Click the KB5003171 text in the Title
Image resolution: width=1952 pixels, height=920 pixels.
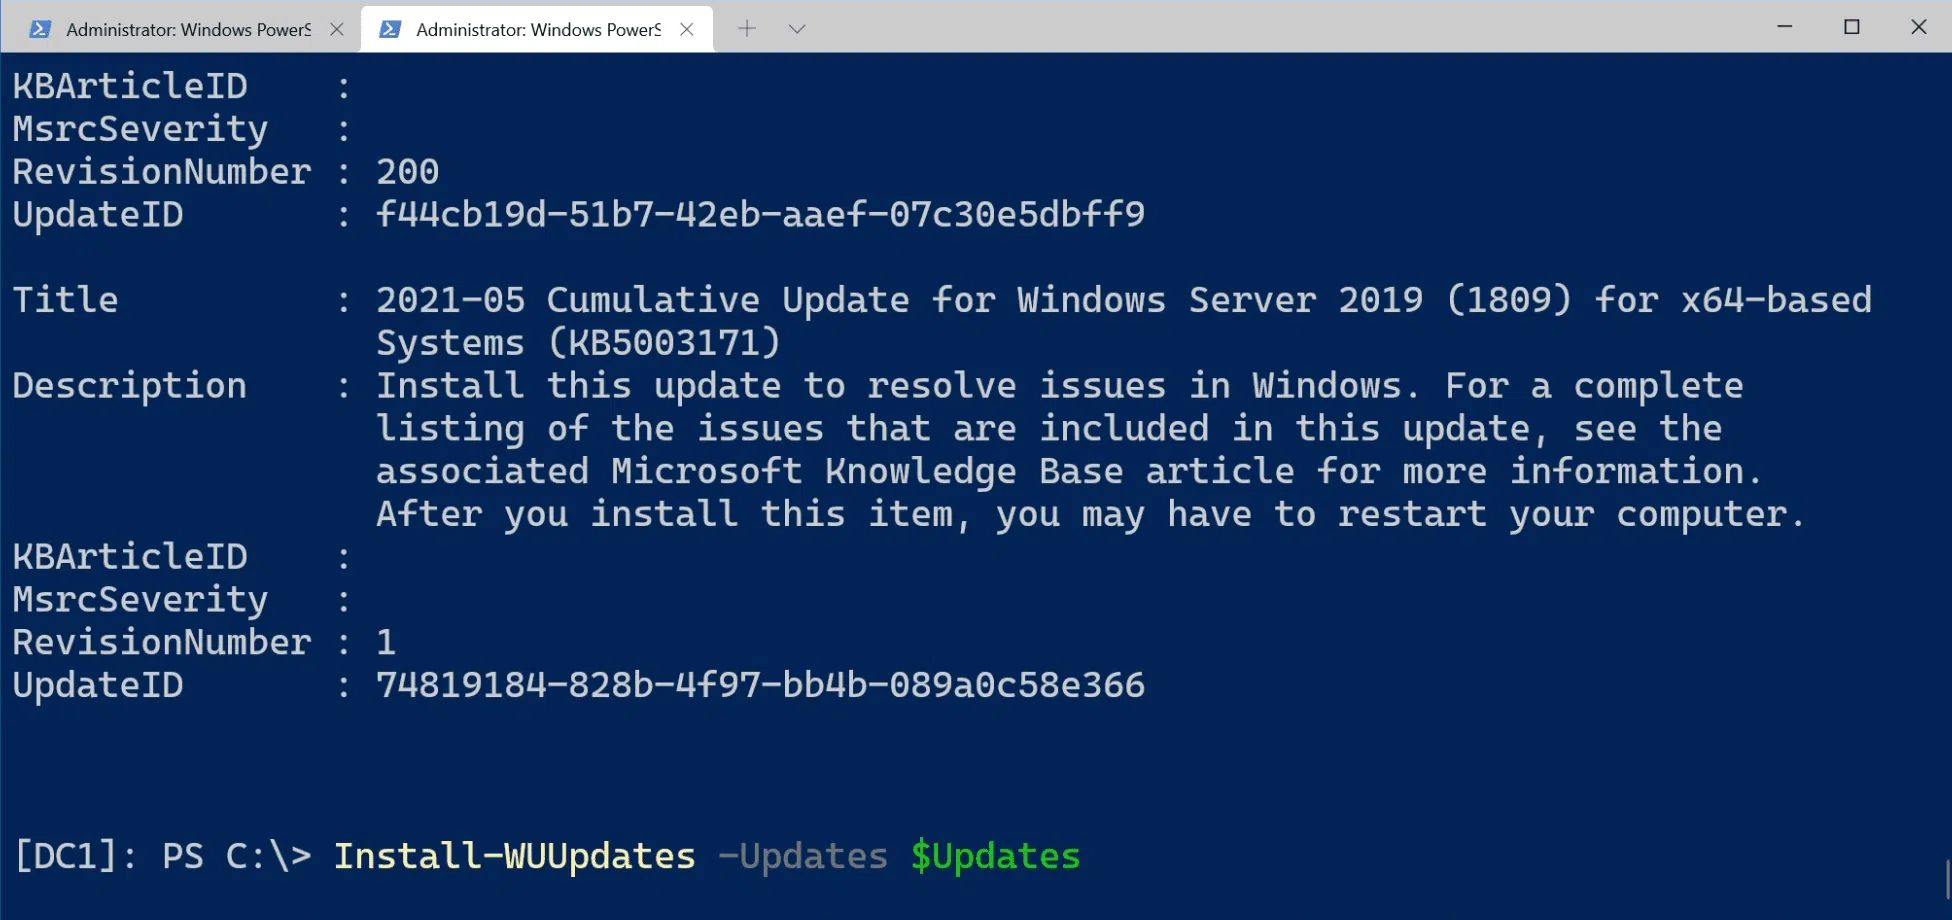point(665,343)
